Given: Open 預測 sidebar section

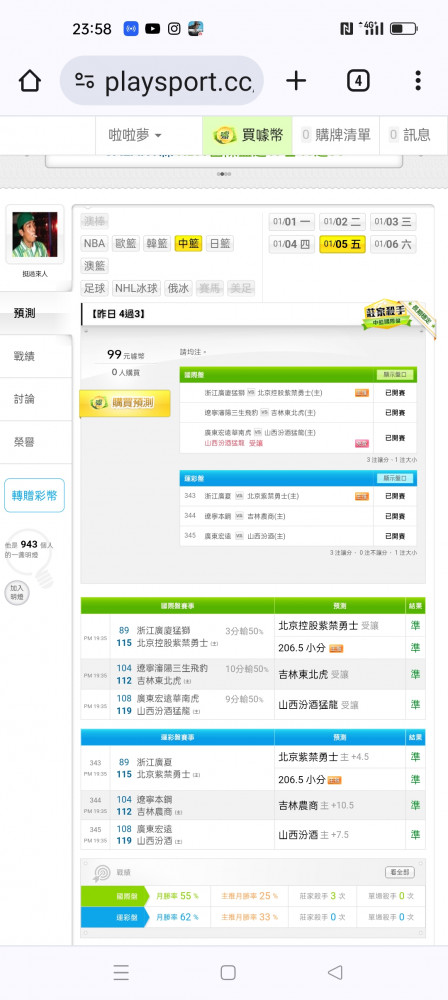Looking at the screenshot, I should click(x=36, y=312).
